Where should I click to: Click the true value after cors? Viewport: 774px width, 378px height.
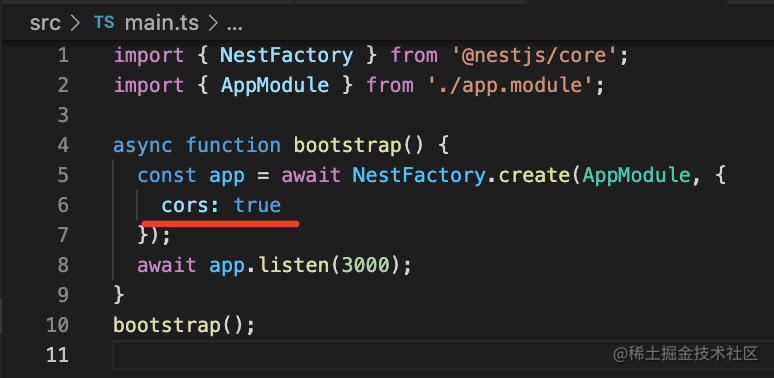(x=257, y=205)
